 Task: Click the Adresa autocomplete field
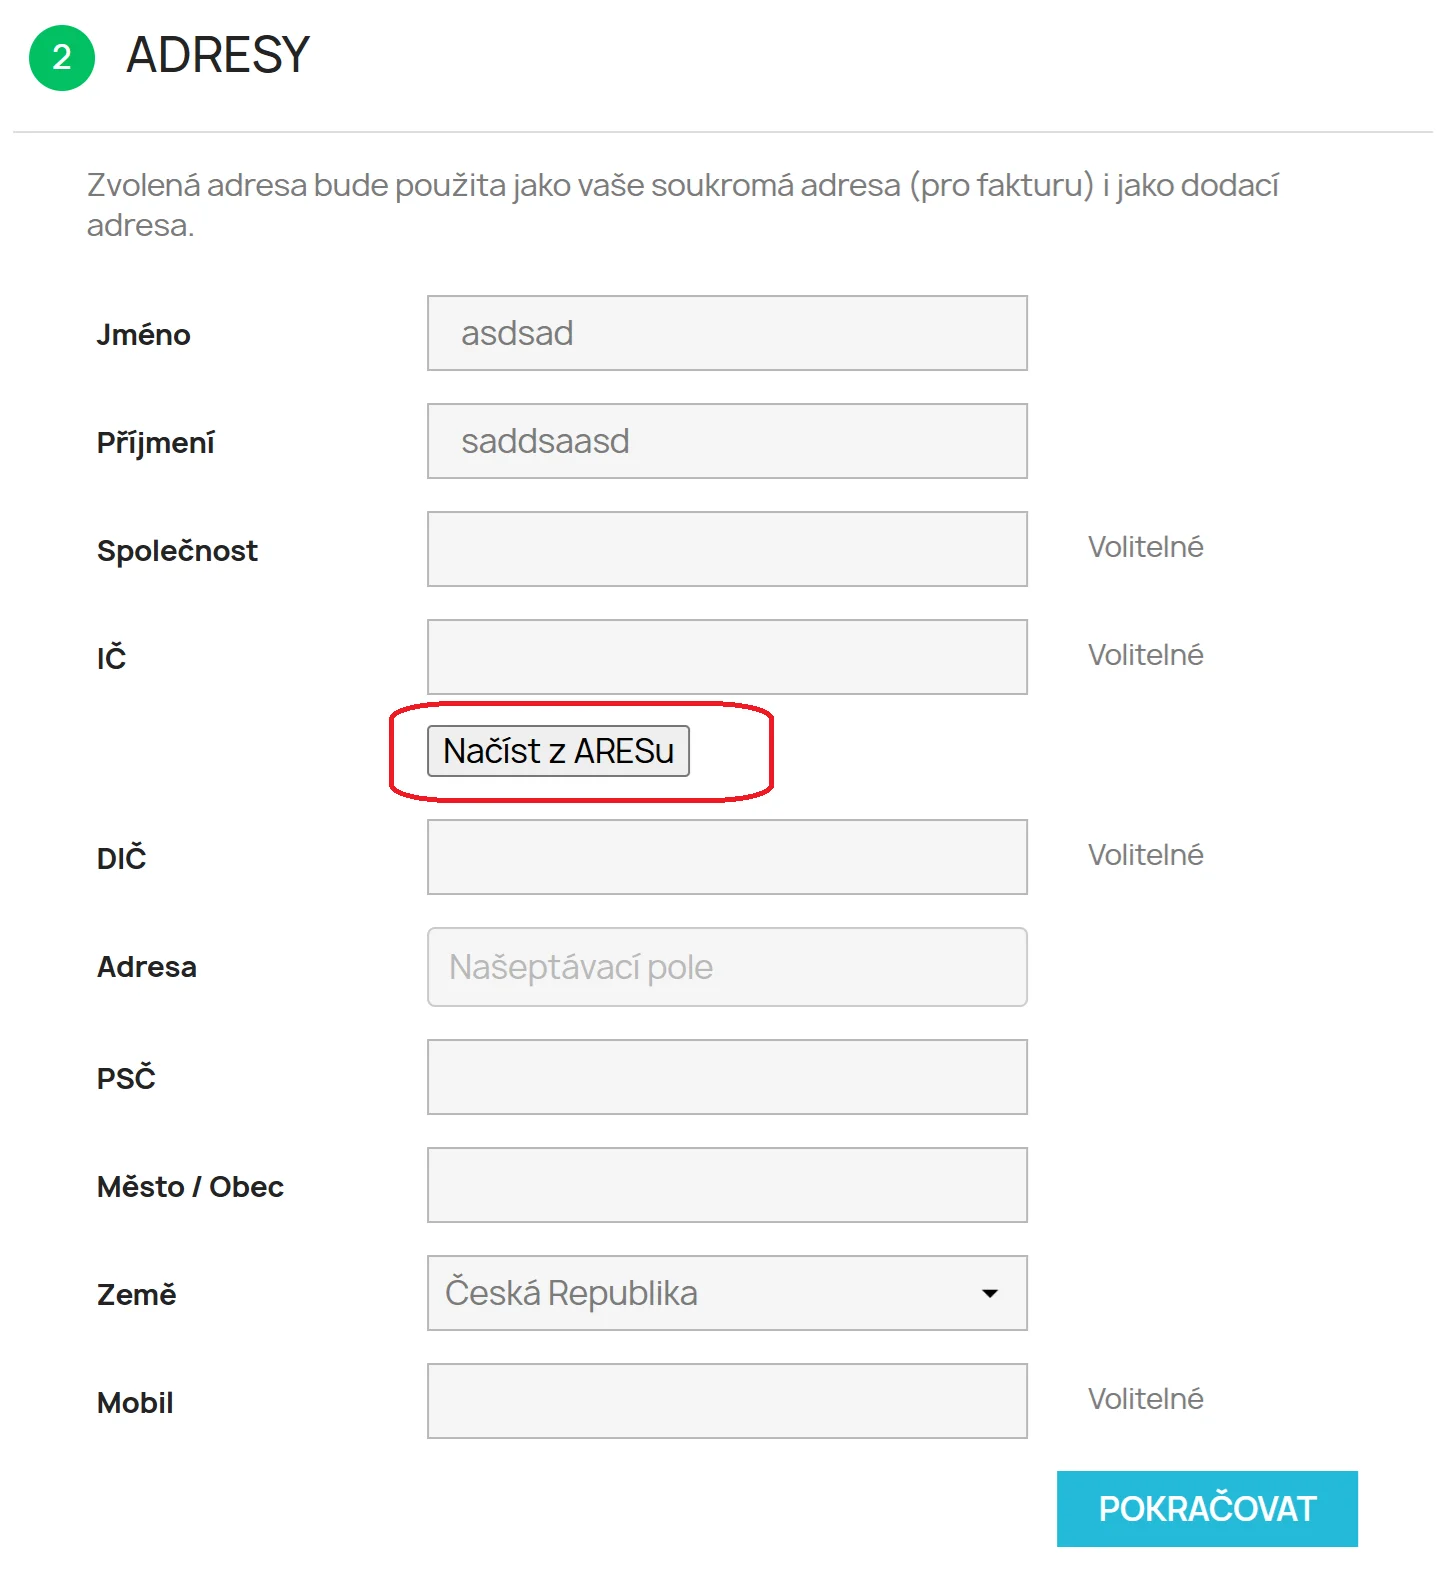tap(727, 967)
